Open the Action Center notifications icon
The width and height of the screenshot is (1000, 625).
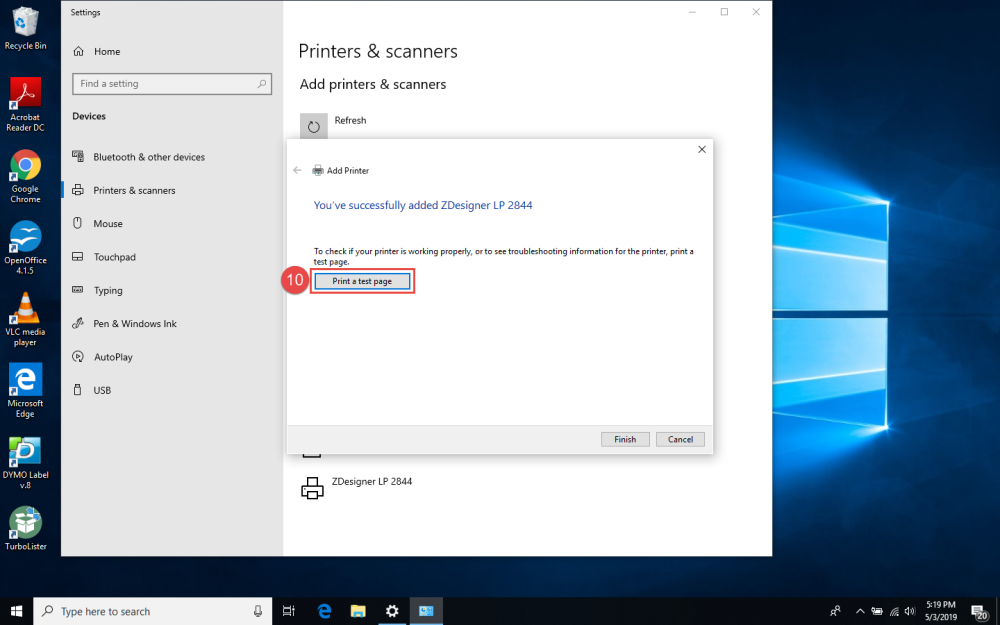tap(980, 612)
